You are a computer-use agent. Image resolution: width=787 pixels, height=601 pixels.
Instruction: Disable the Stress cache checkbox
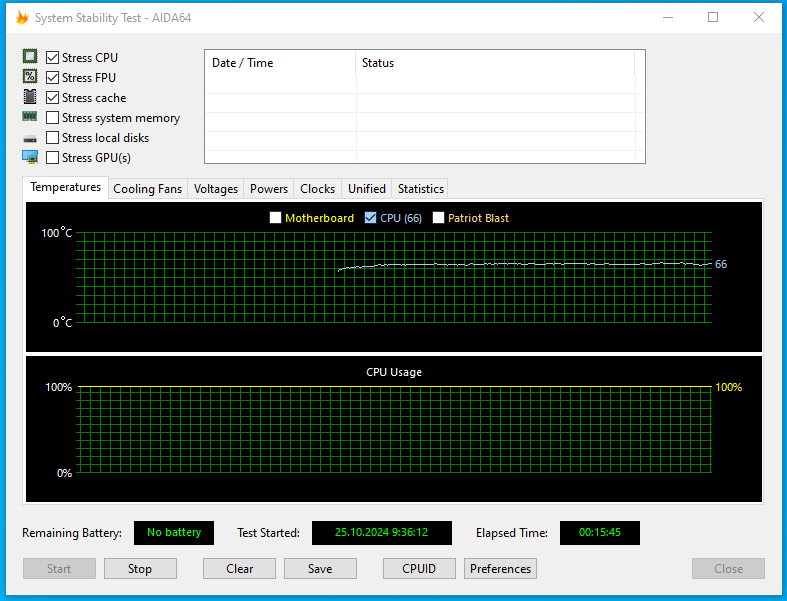tap(52, 97)
